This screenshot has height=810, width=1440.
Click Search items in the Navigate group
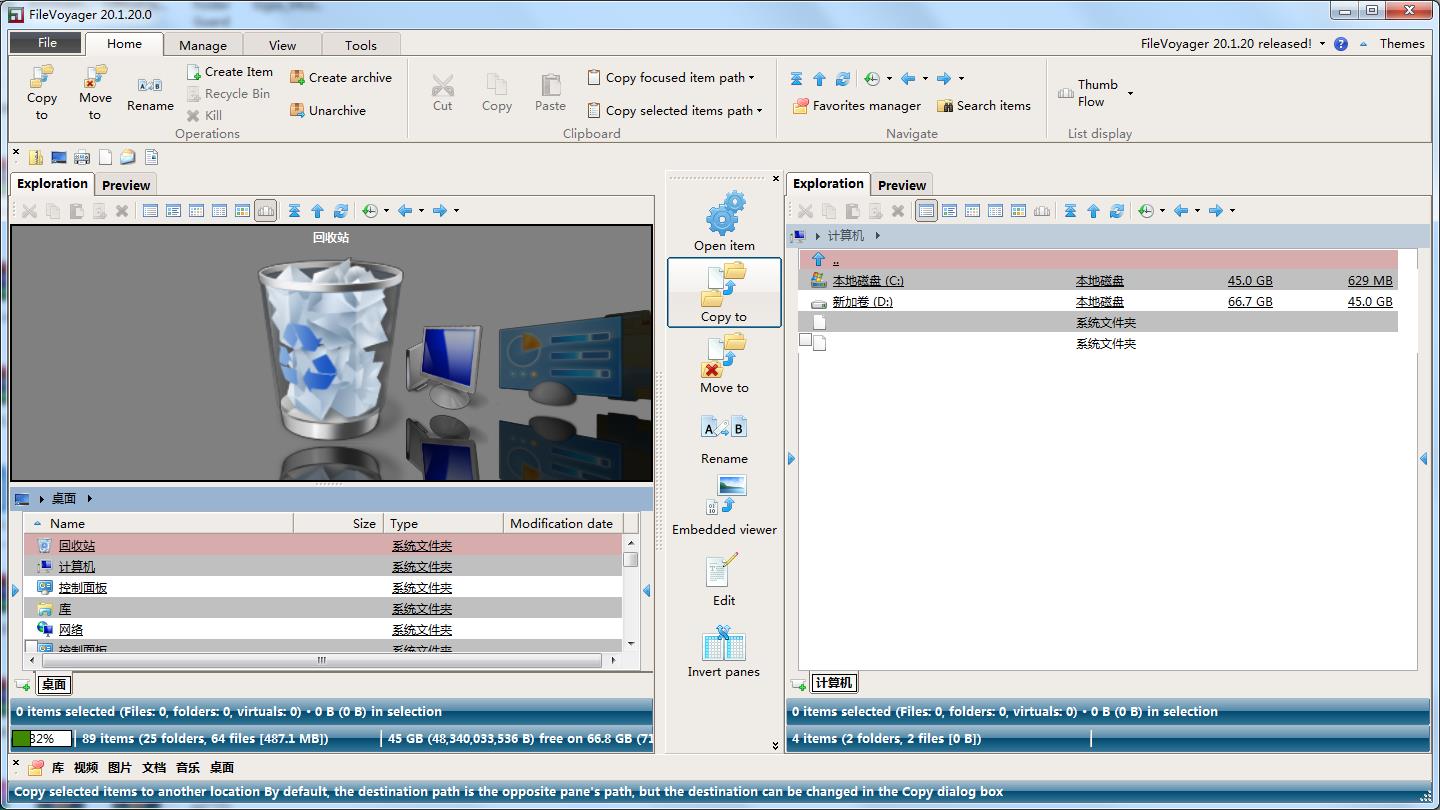coord(983,106)
